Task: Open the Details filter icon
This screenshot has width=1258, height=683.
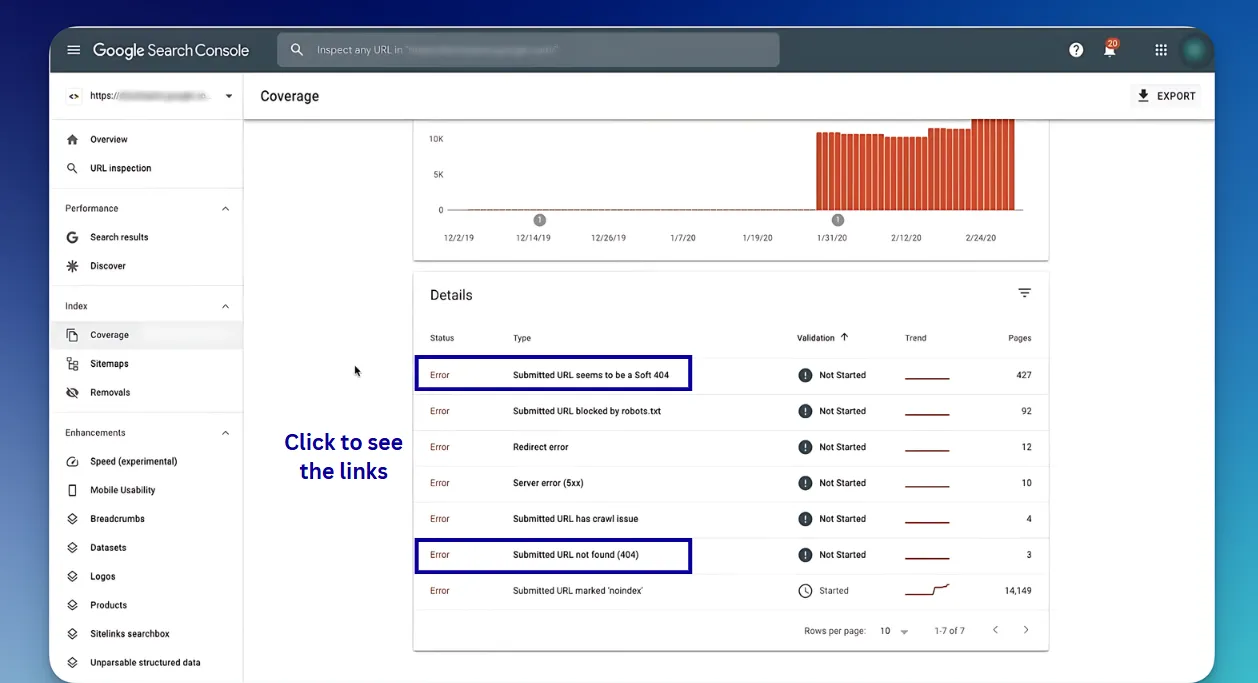Action: [1024, 293]
